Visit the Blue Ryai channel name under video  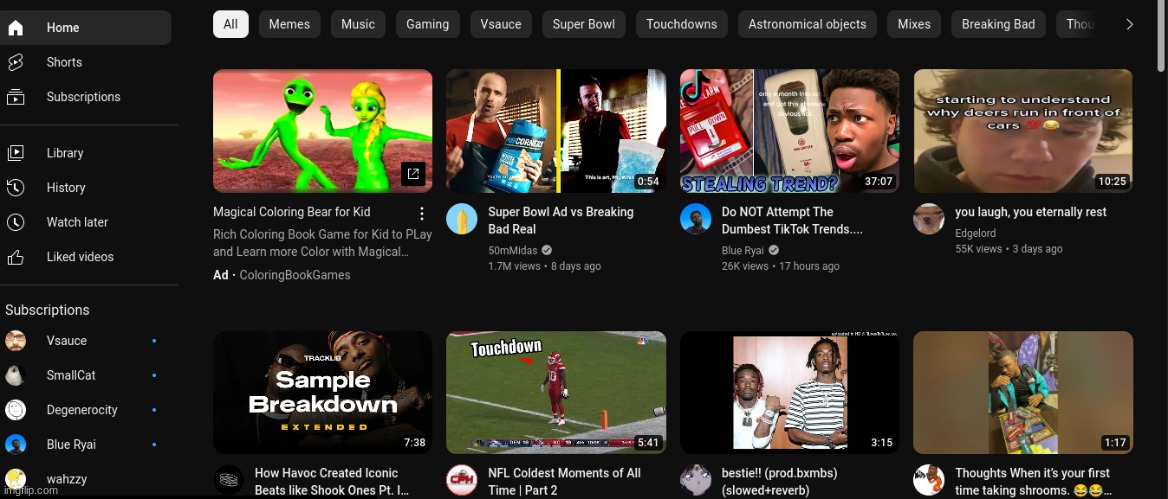pos(743,250)
